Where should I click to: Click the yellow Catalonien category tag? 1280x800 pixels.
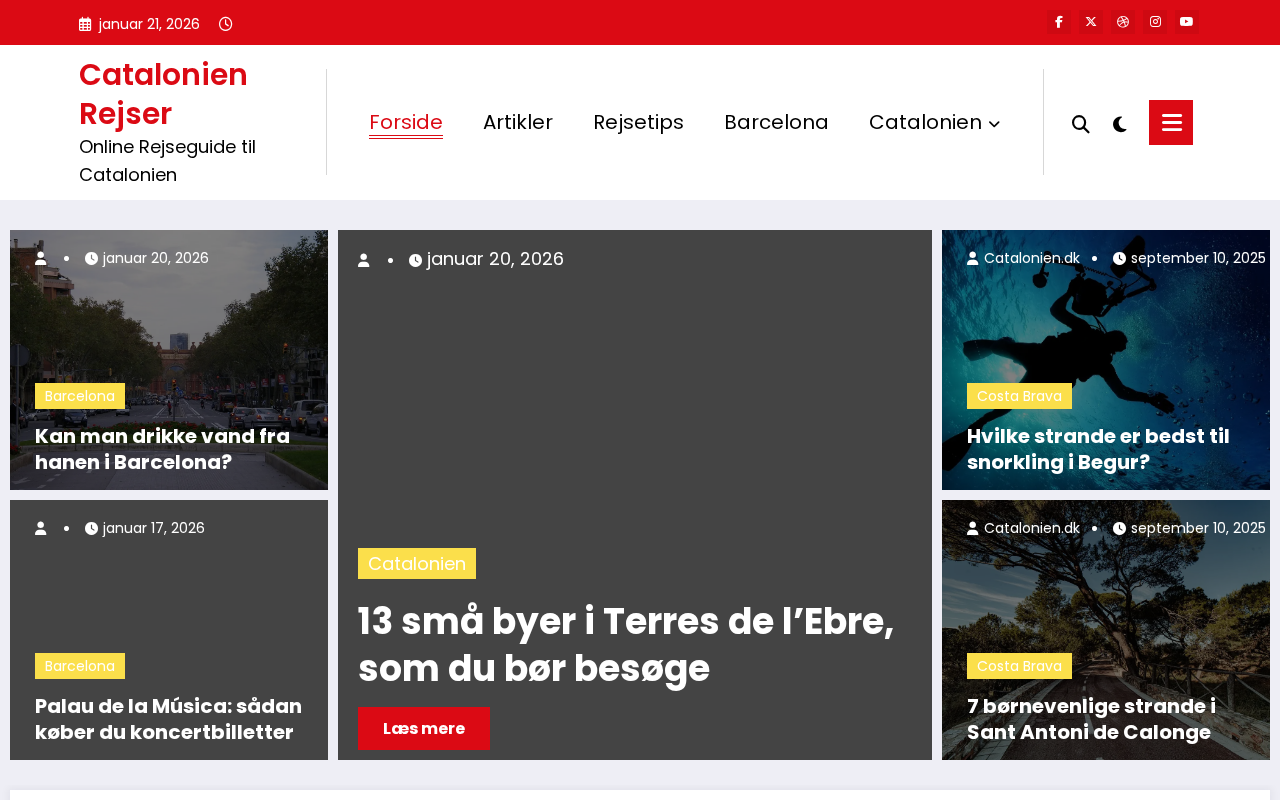417,563
